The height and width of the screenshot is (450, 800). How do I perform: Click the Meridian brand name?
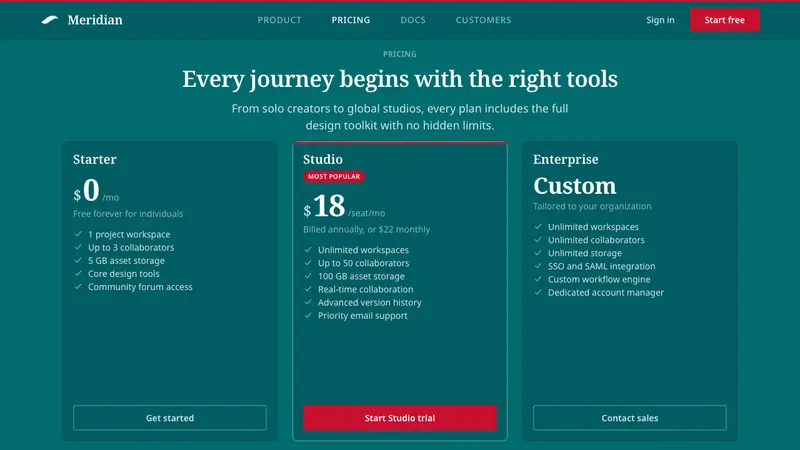[95, 20]
